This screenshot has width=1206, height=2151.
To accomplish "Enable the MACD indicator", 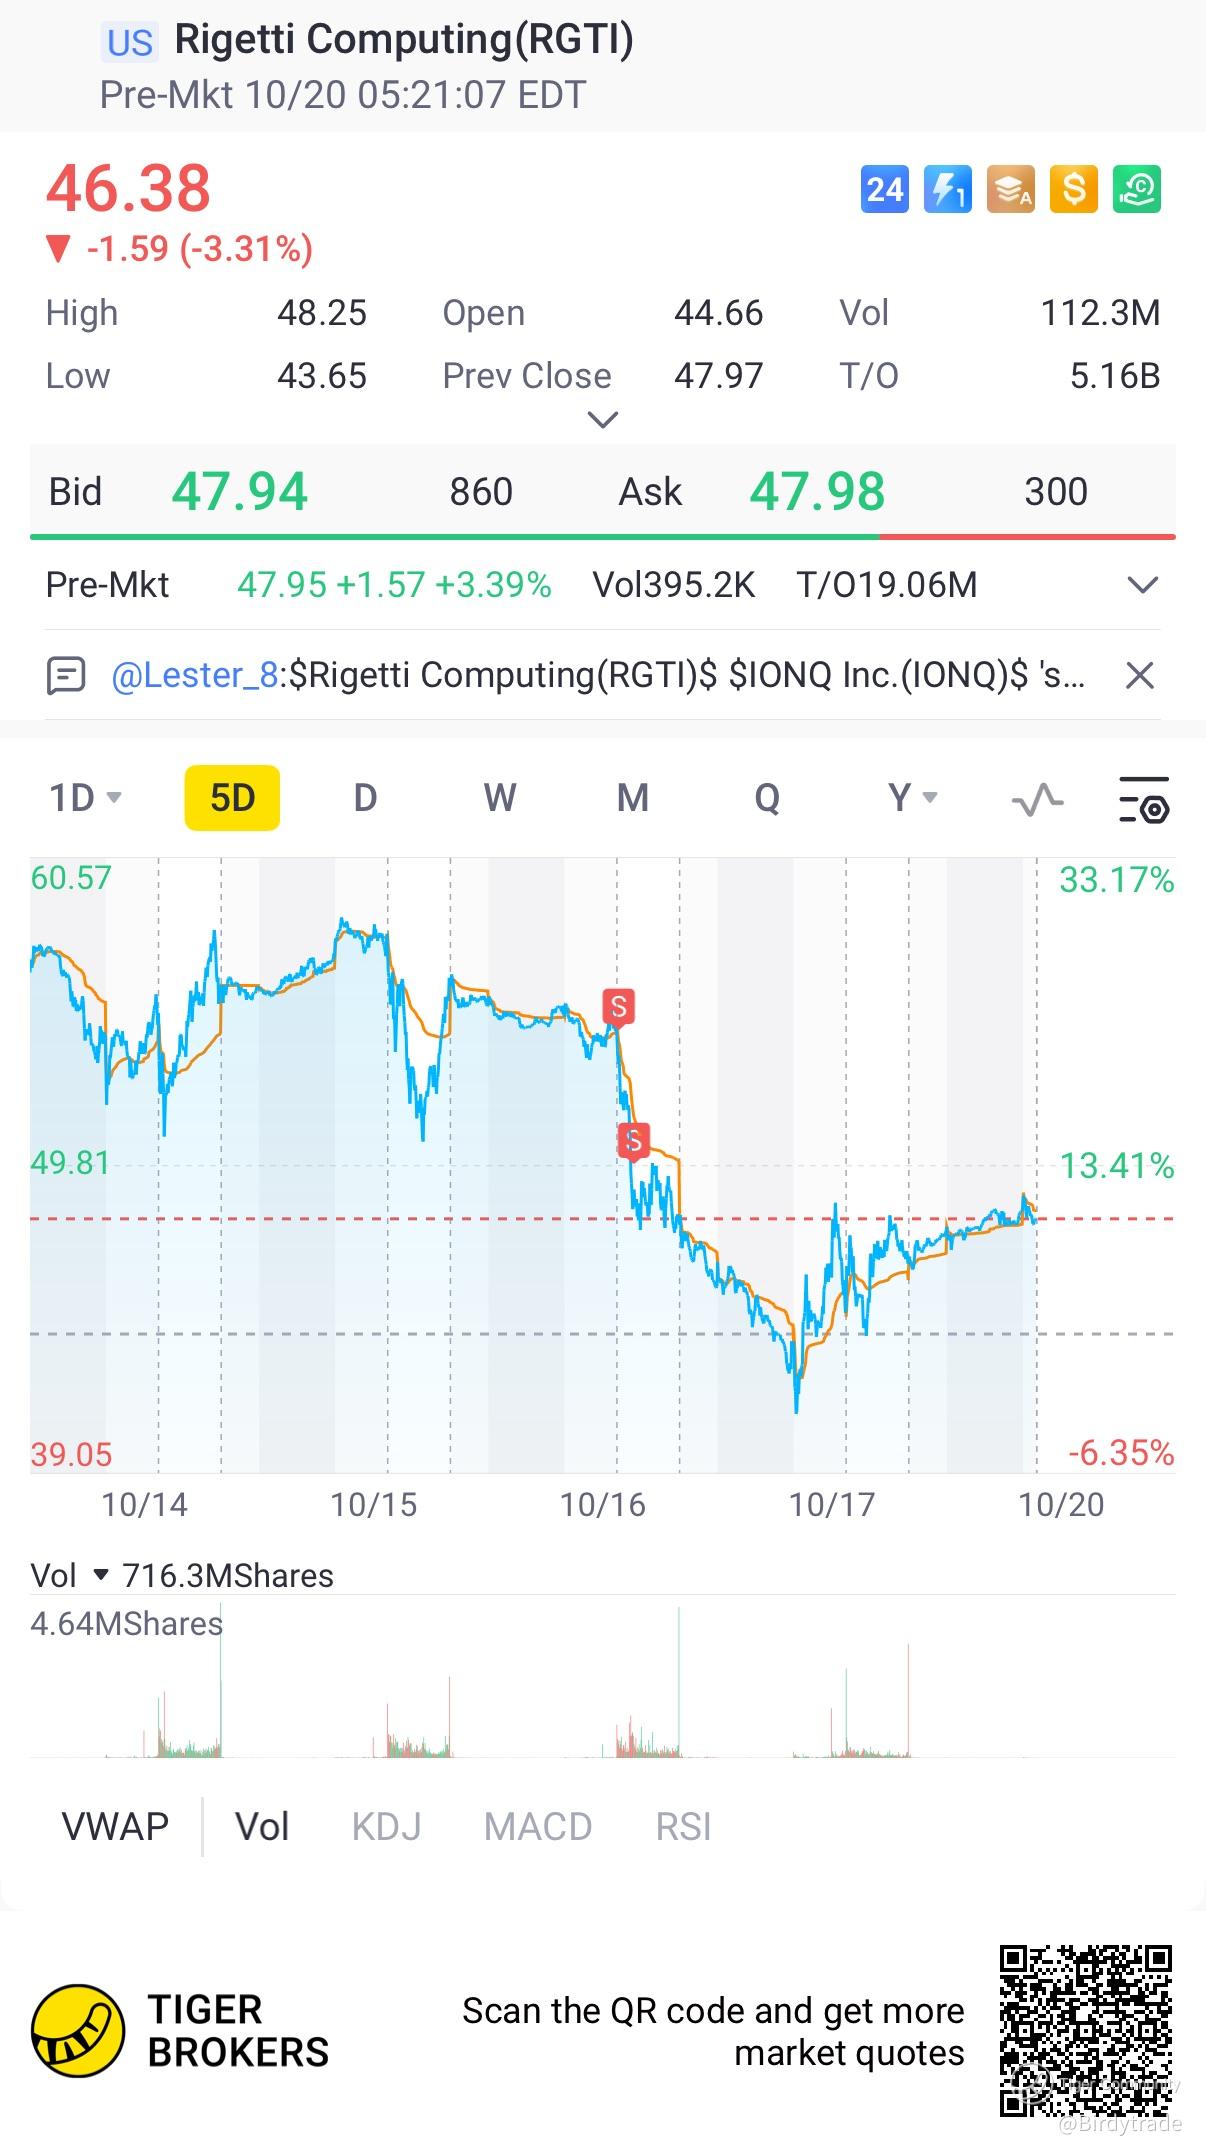I will (x=538, y=1827).
